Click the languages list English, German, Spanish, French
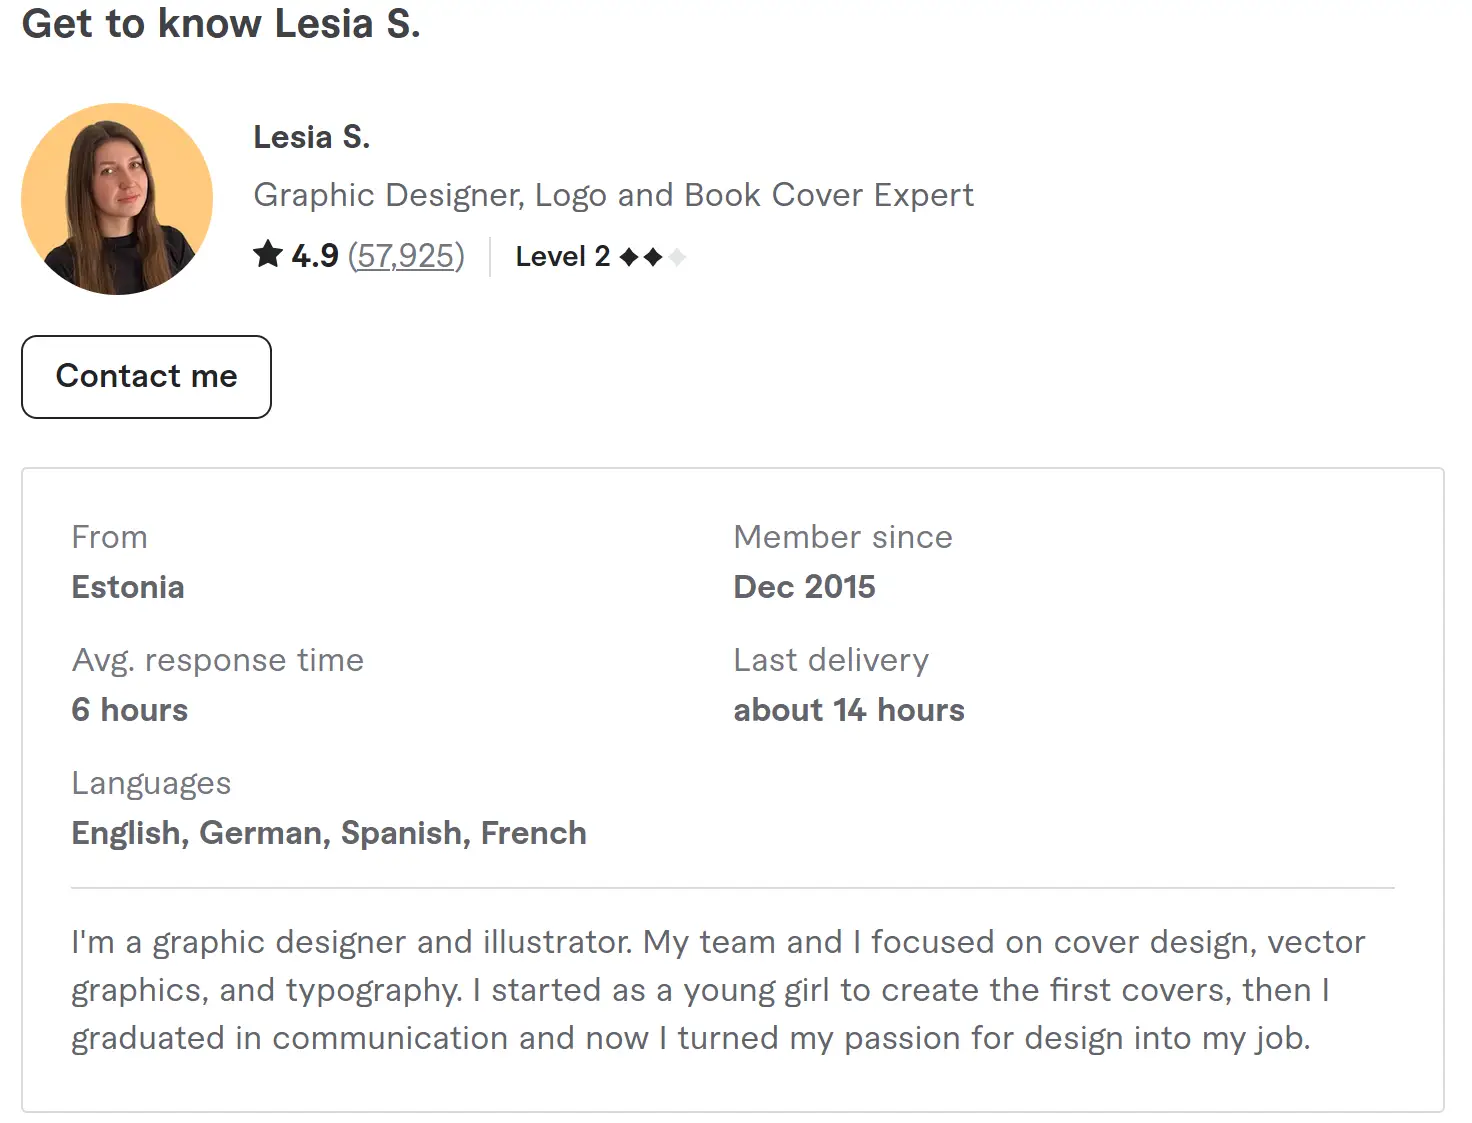Image resolution: width=1472 pixels, height=1123 pixels. click(x=329, y=833)
